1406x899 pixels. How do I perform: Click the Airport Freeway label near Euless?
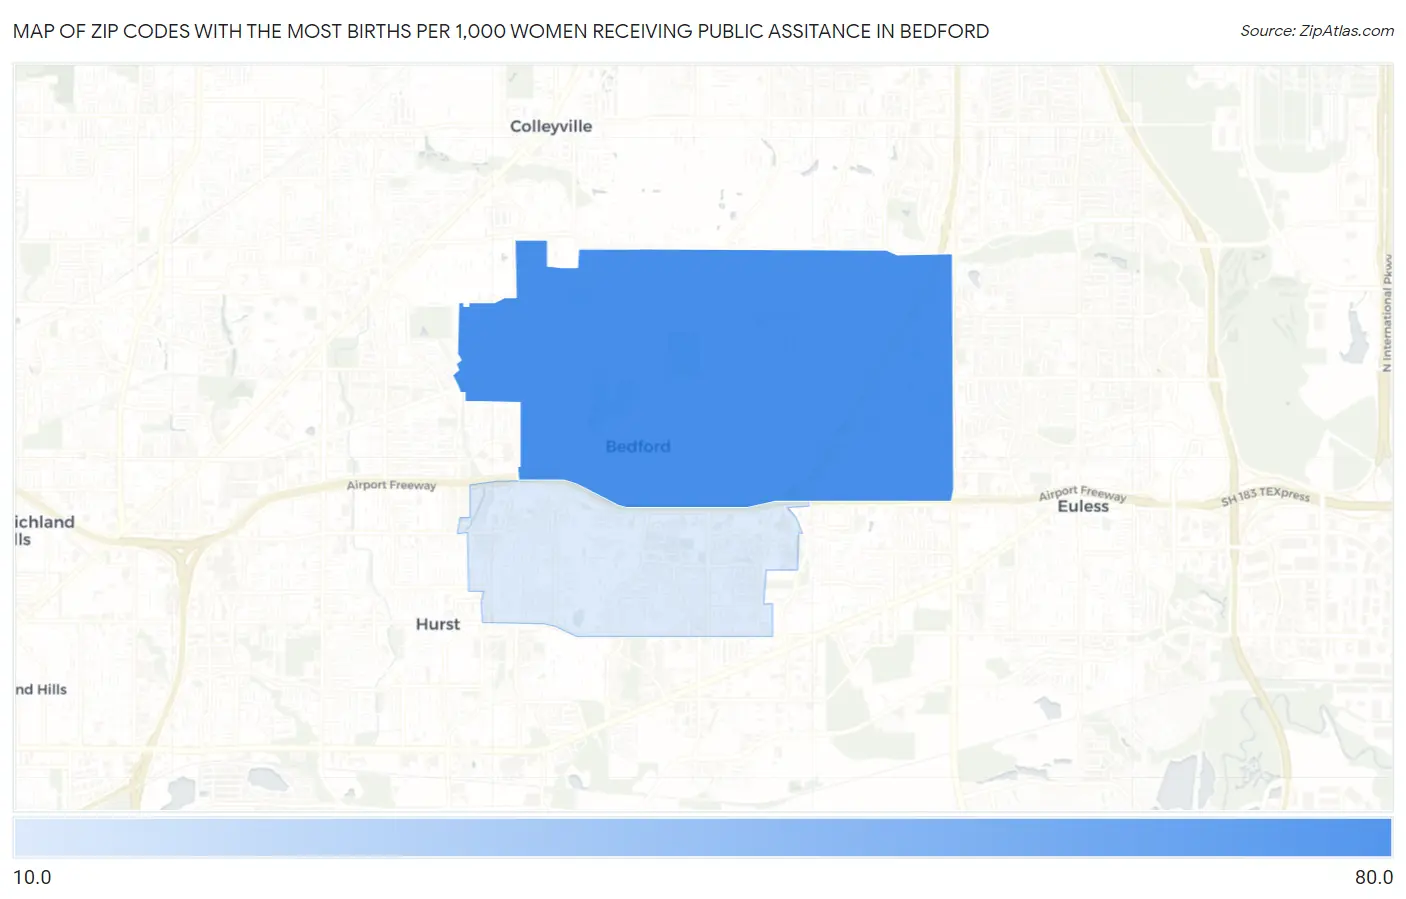coord(1083,494)
